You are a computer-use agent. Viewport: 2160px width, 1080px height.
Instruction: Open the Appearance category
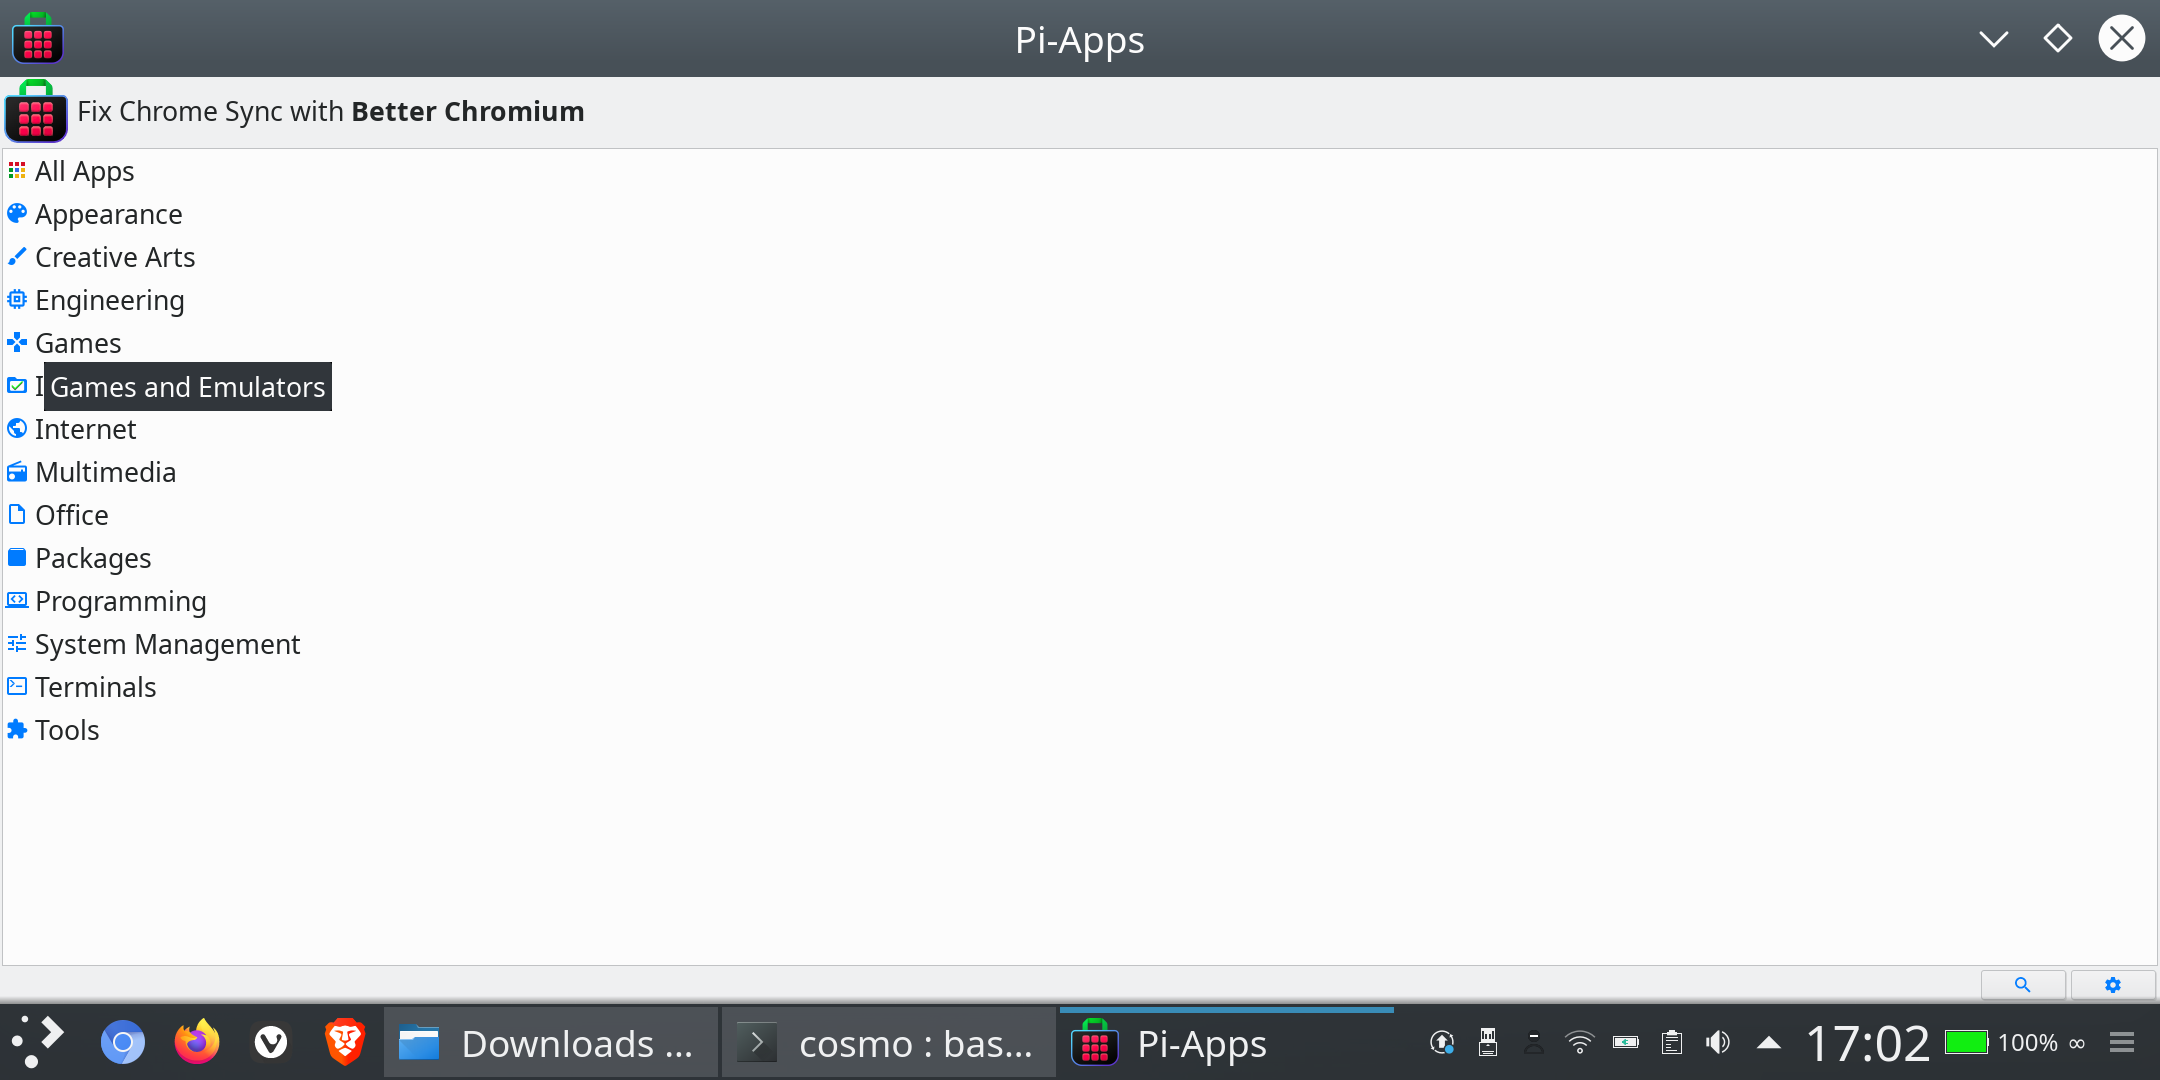108,214
